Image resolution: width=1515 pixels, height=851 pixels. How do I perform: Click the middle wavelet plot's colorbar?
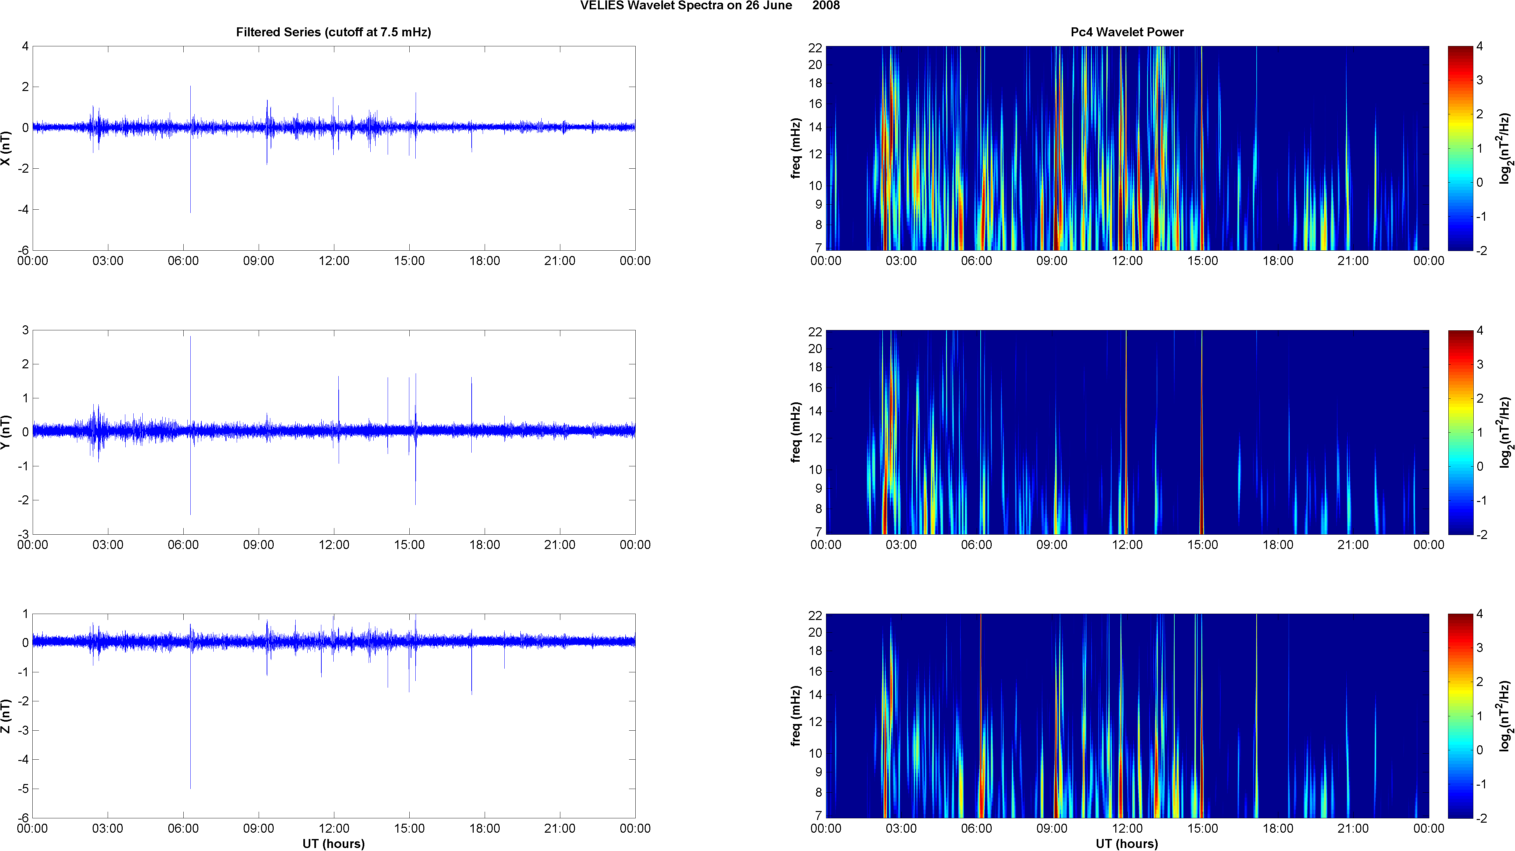tap(1460, 432)
